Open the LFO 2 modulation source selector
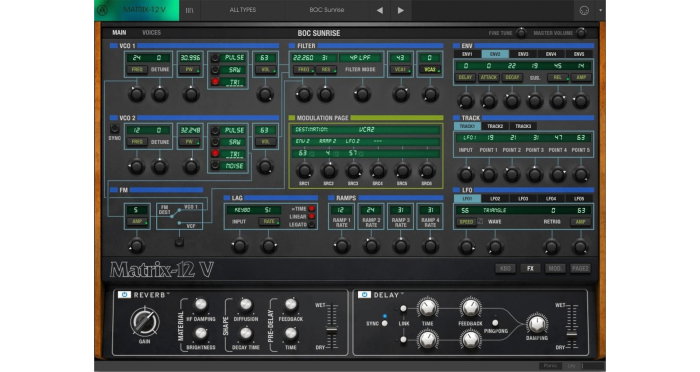Viewport: 700px width, 372px height. 353,141
